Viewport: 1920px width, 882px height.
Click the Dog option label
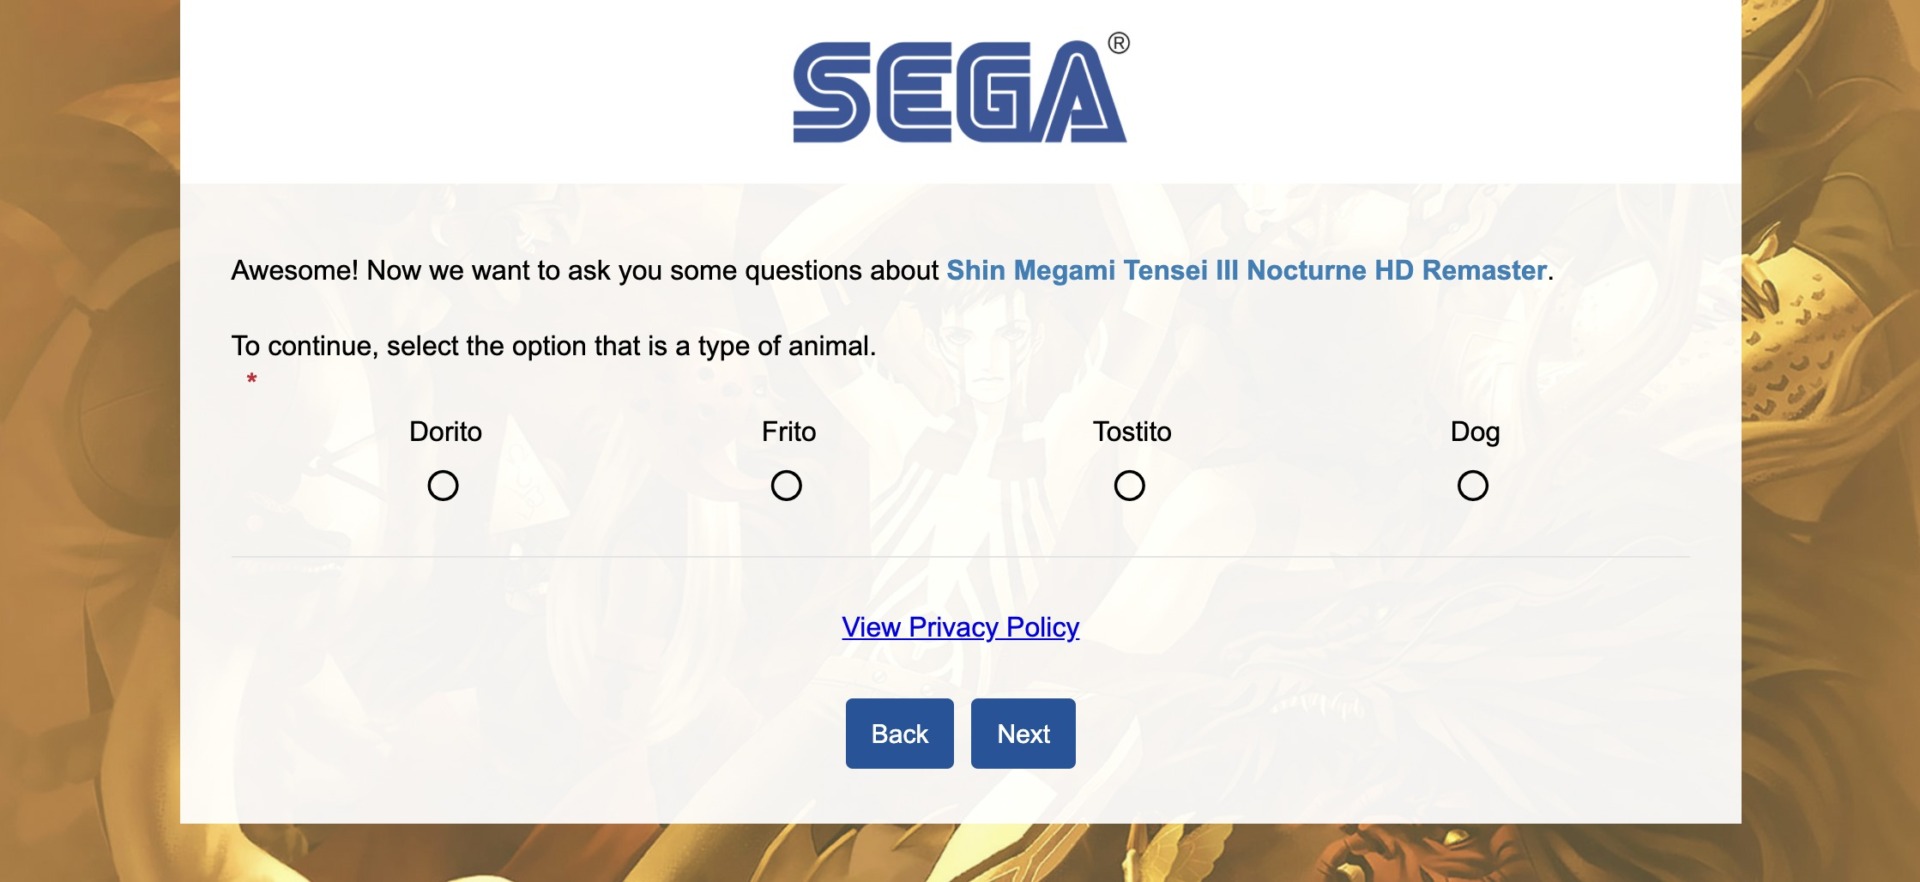tap(1475, 432)
